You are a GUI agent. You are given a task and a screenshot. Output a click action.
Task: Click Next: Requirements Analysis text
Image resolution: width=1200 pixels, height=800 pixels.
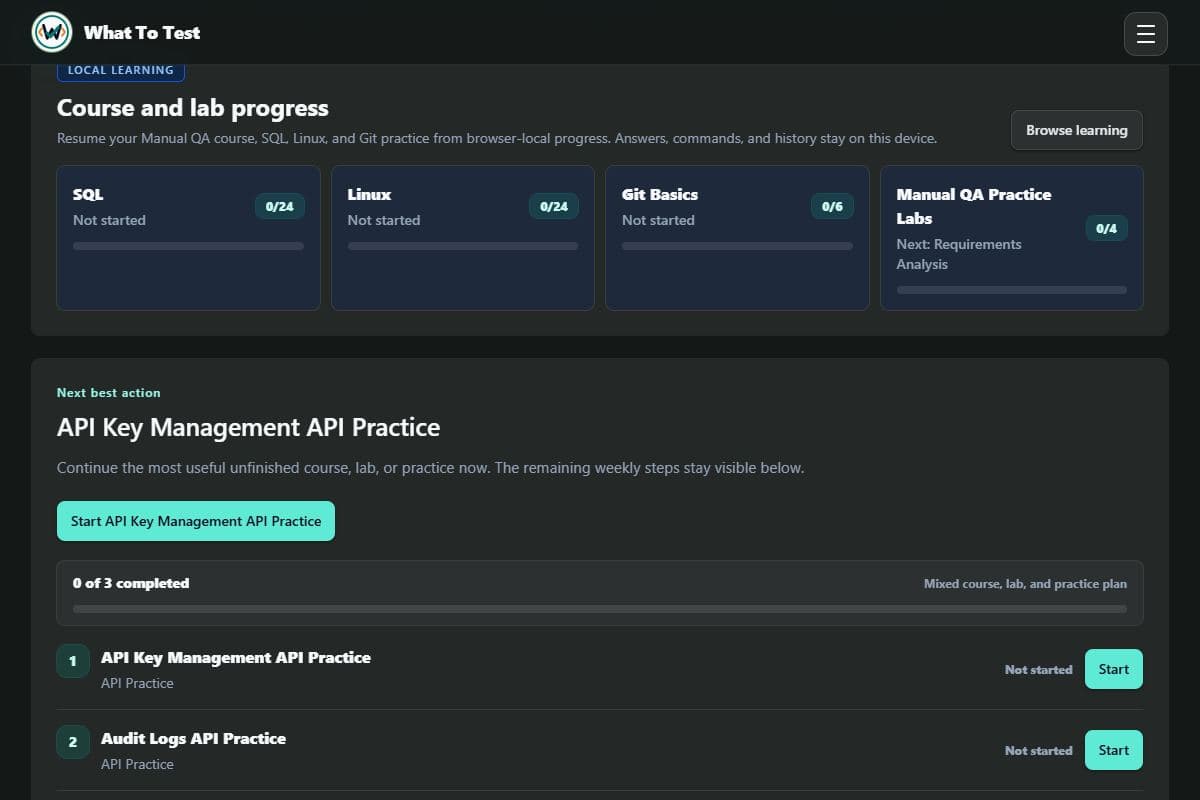(x=959, y=254)
